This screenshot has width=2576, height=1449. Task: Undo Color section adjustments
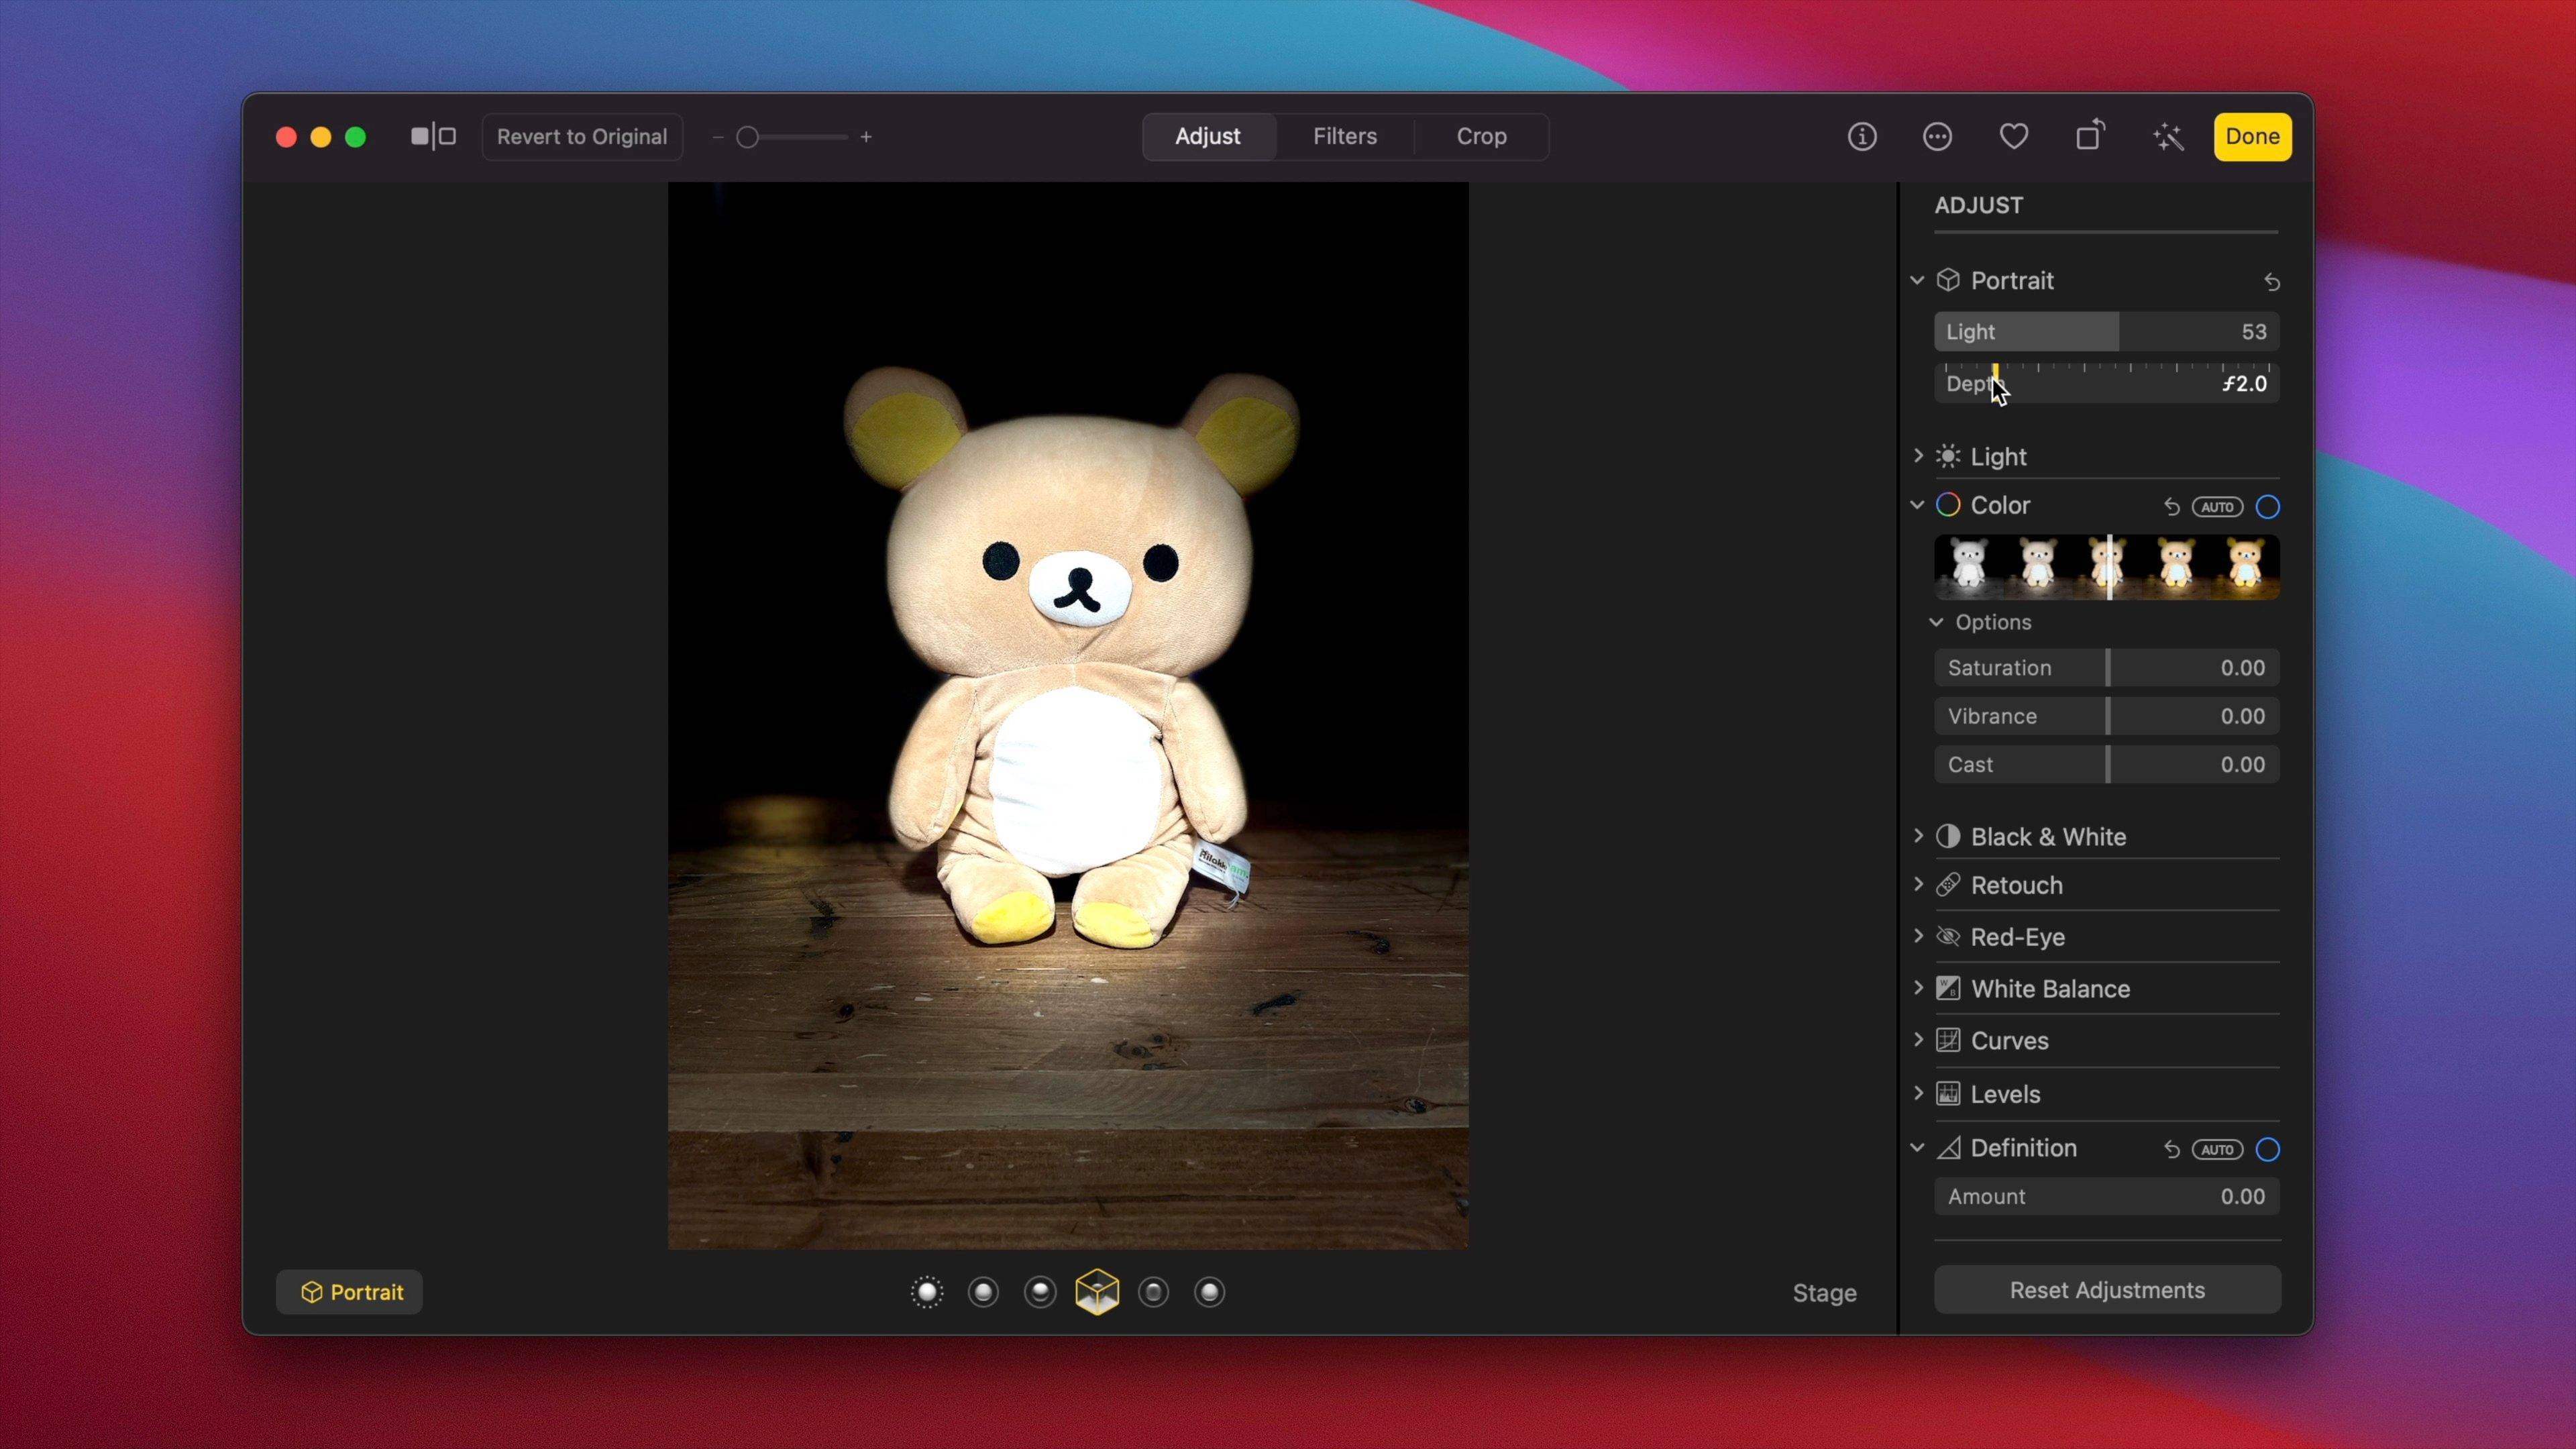tap(2171, 507)
